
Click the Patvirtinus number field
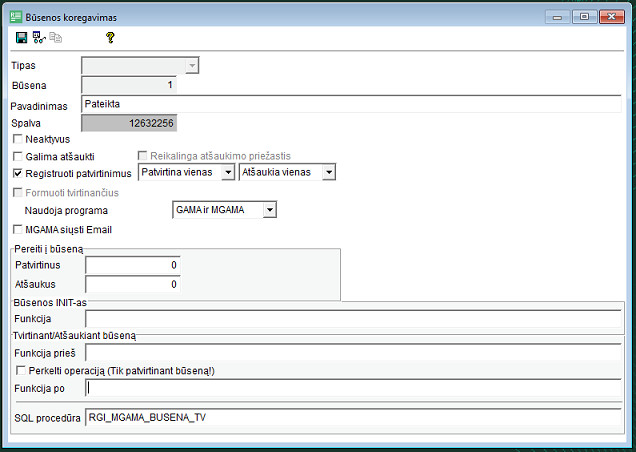[x=132, y=265]
